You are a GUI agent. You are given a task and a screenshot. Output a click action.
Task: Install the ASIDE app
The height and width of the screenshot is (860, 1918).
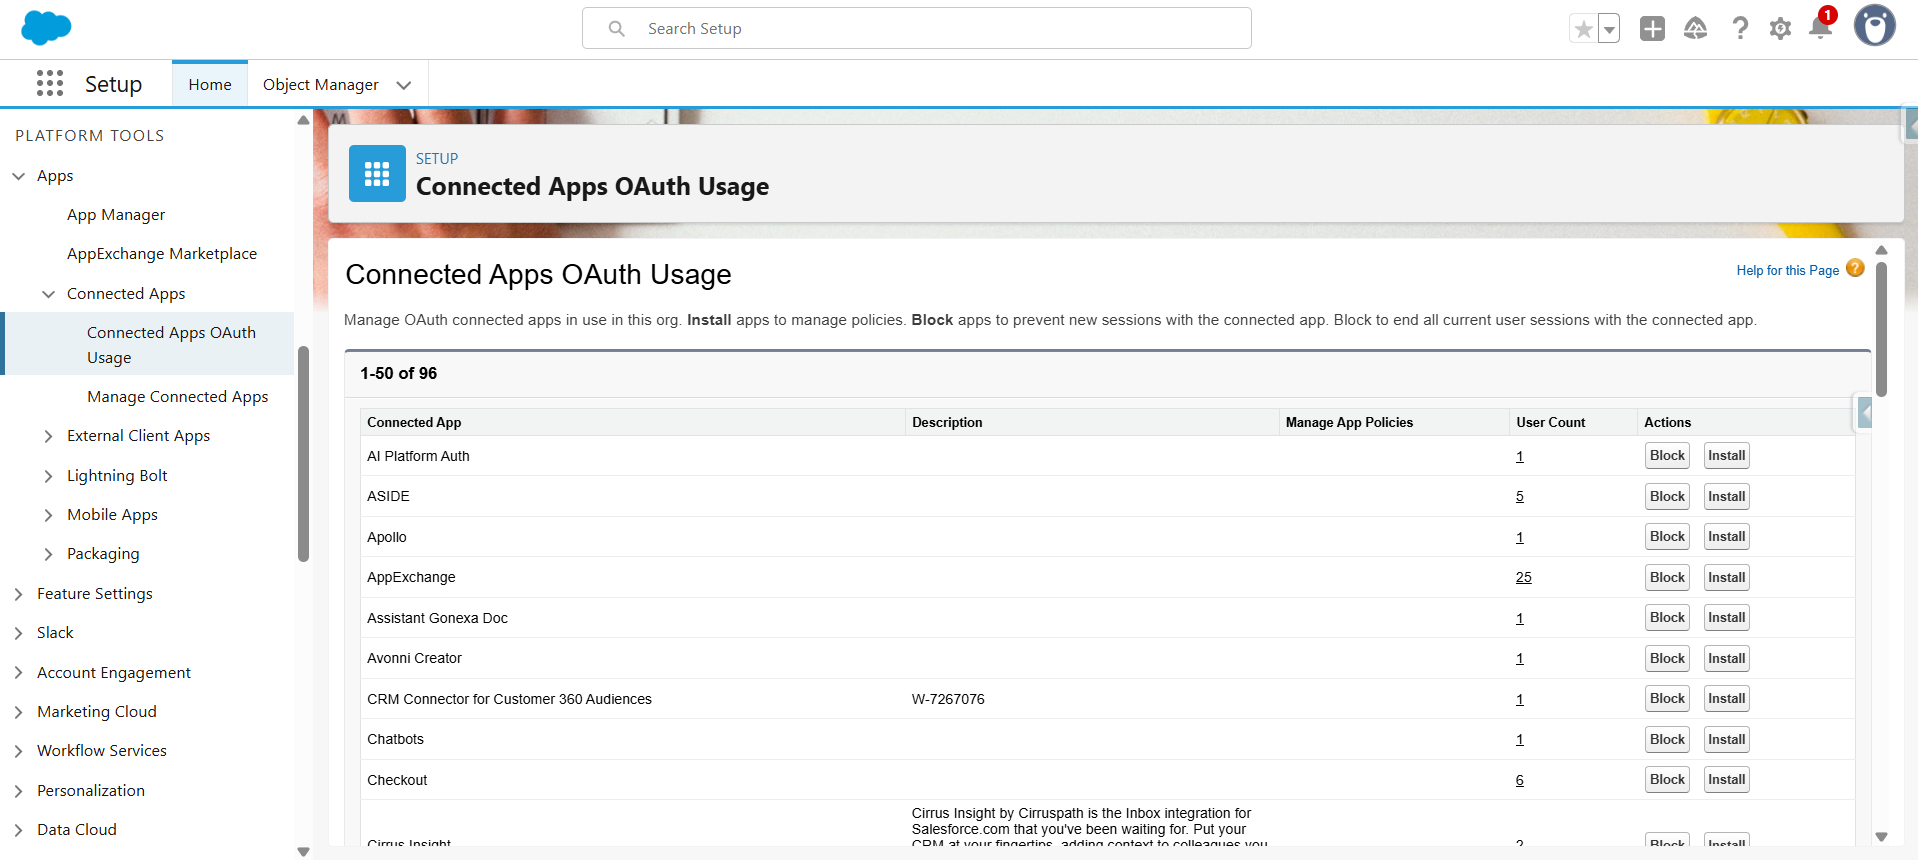point(1727,496)
